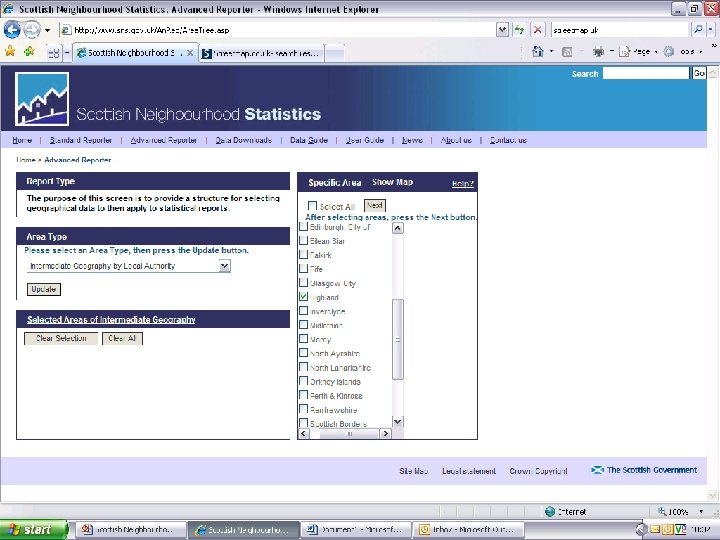Tick the Inverclyde checkbox
This screenshot has width=720, height=540.
click(304, 311)
